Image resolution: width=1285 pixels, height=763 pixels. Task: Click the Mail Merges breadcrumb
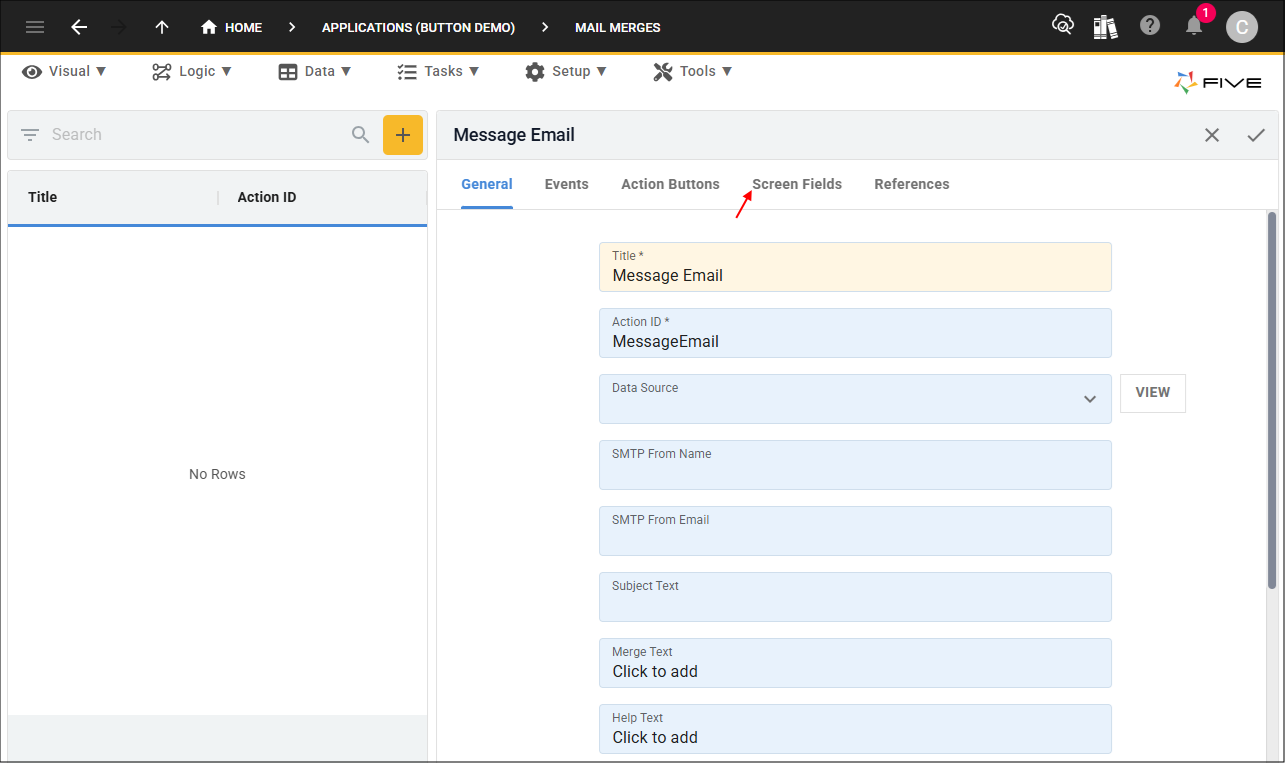coord(617,27)
